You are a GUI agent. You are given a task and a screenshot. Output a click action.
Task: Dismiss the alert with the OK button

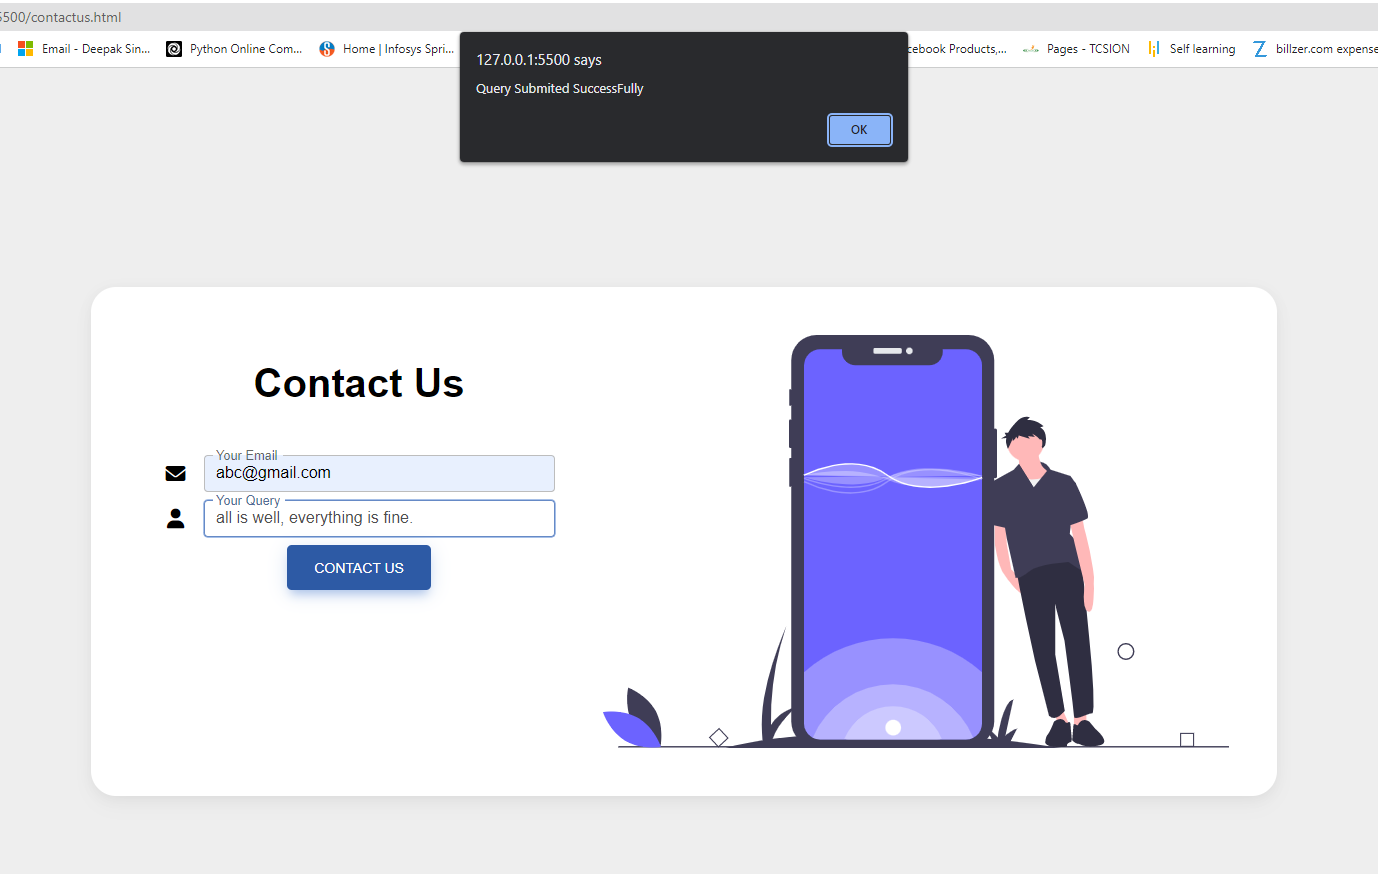click(x=859, y=130)
